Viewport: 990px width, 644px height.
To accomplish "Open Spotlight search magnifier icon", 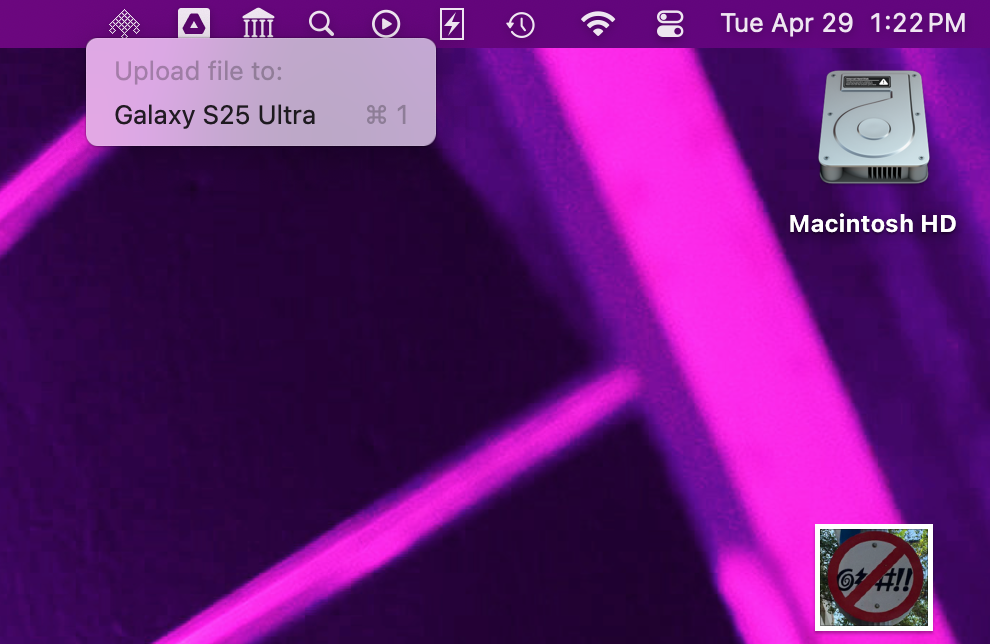I will (x=321, y=24).
